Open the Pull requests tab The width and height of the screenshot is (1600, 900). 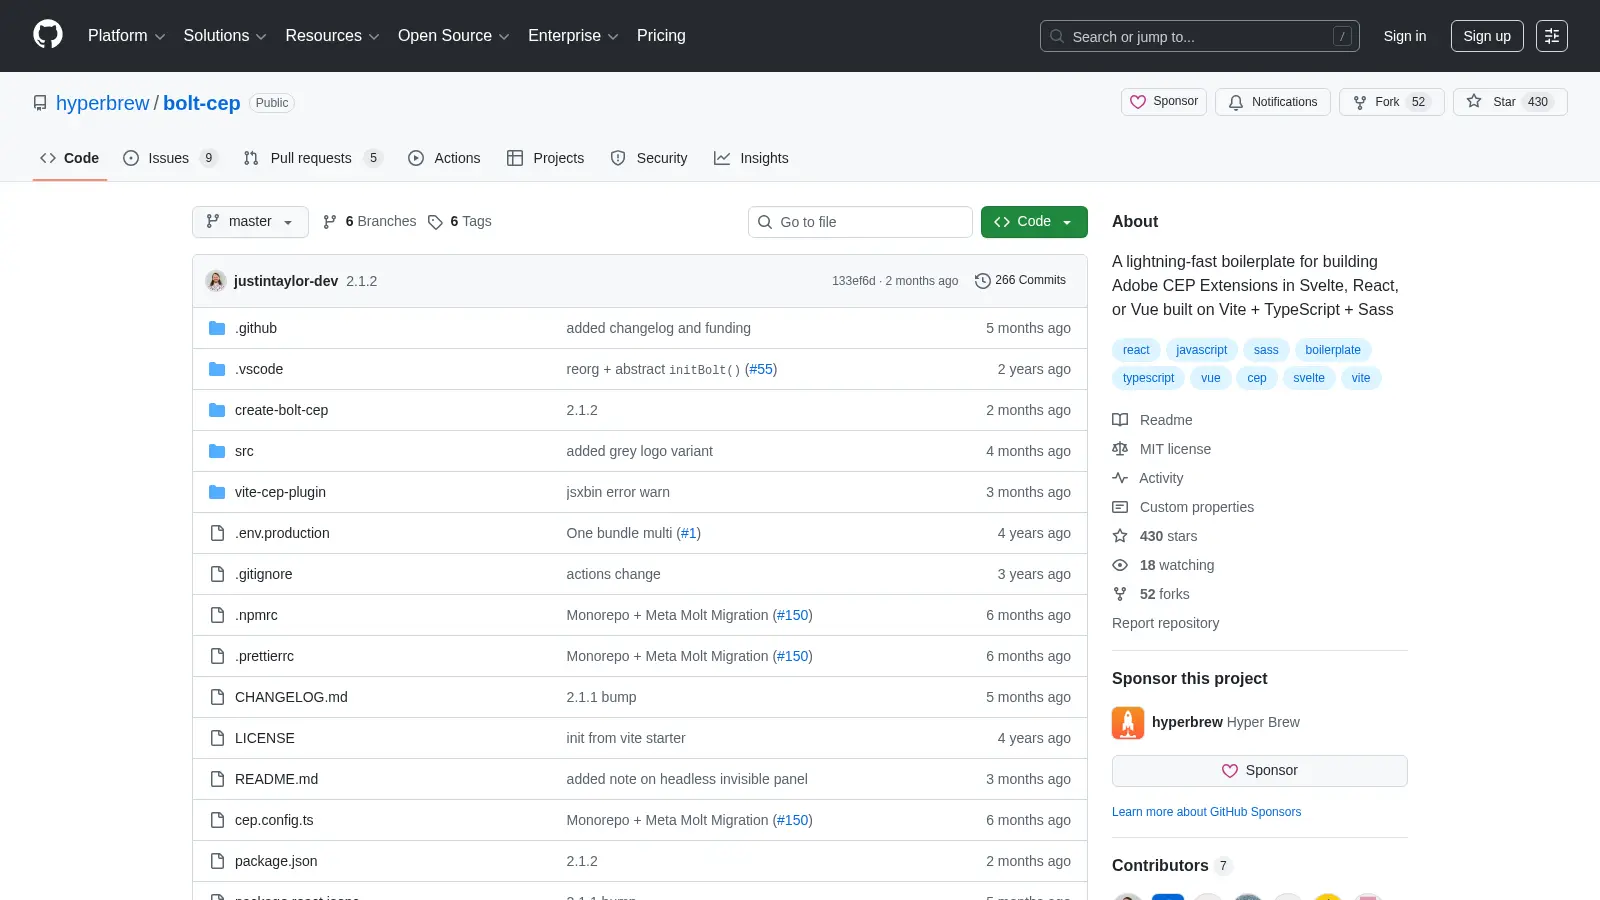(313, 158)
